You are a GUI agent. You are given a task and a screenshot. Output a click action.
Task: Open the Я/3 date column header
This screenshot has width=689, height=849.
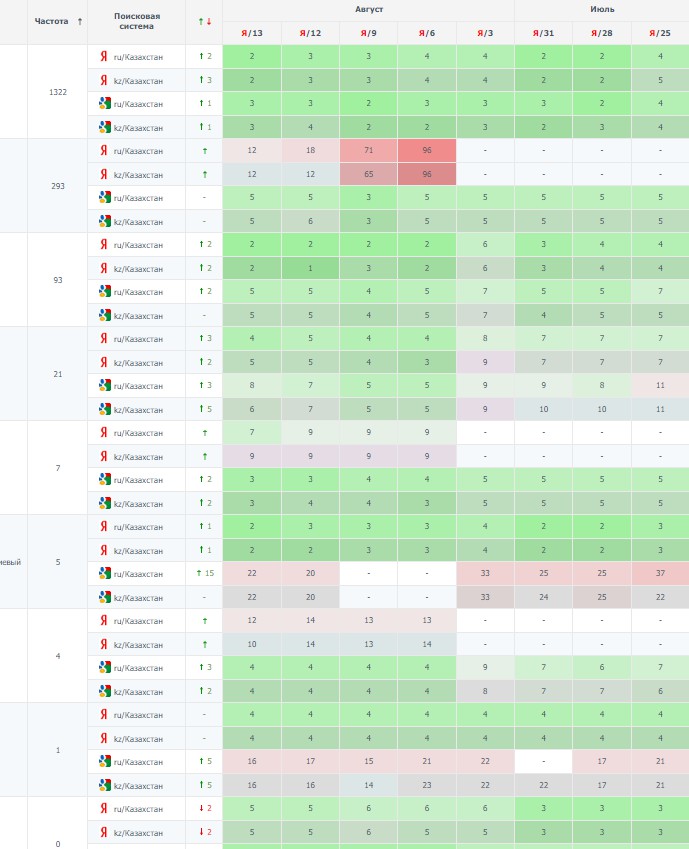[485, 33]
